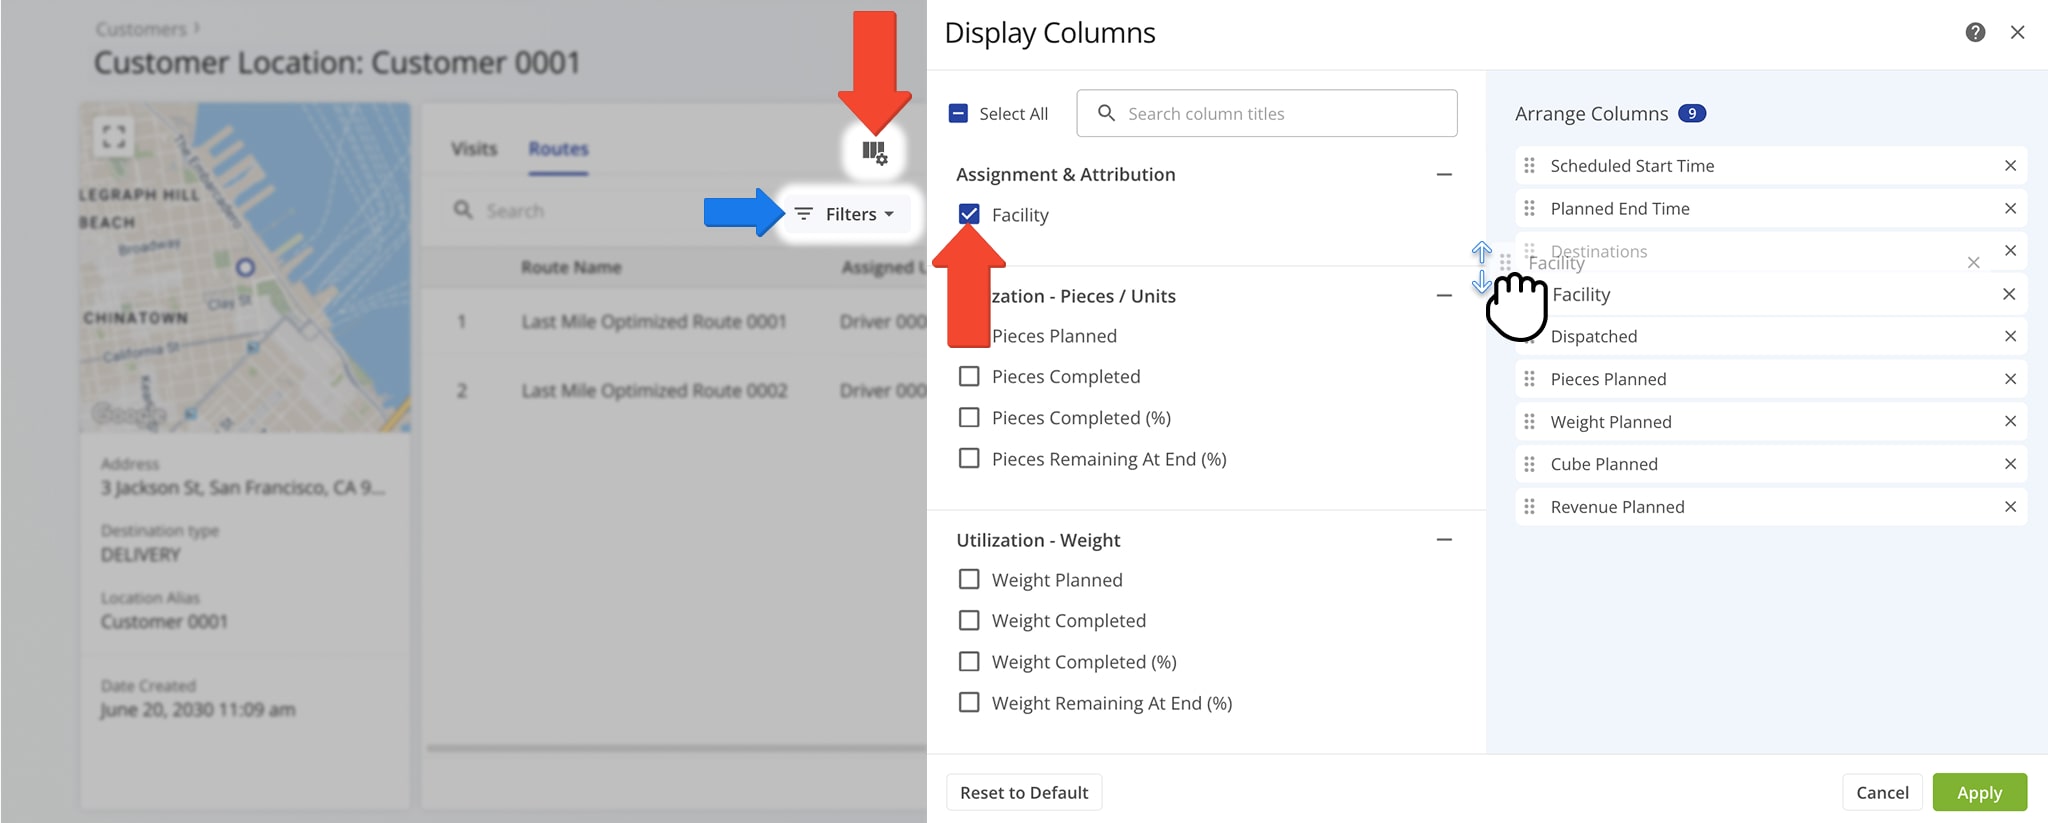The image size is (2048, 823).
Task: Enable Pieces Completed (%) column
Action: [x=969, y=417]
